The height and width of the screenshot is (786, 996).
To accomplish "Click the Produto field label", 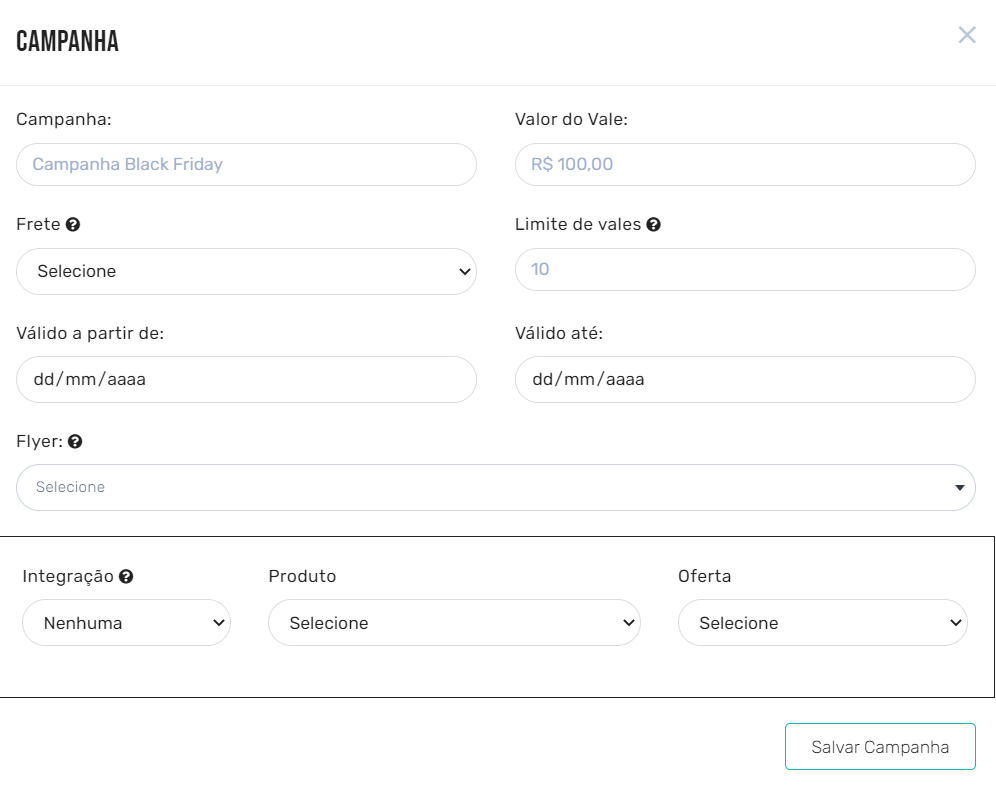I will (302, 576).
